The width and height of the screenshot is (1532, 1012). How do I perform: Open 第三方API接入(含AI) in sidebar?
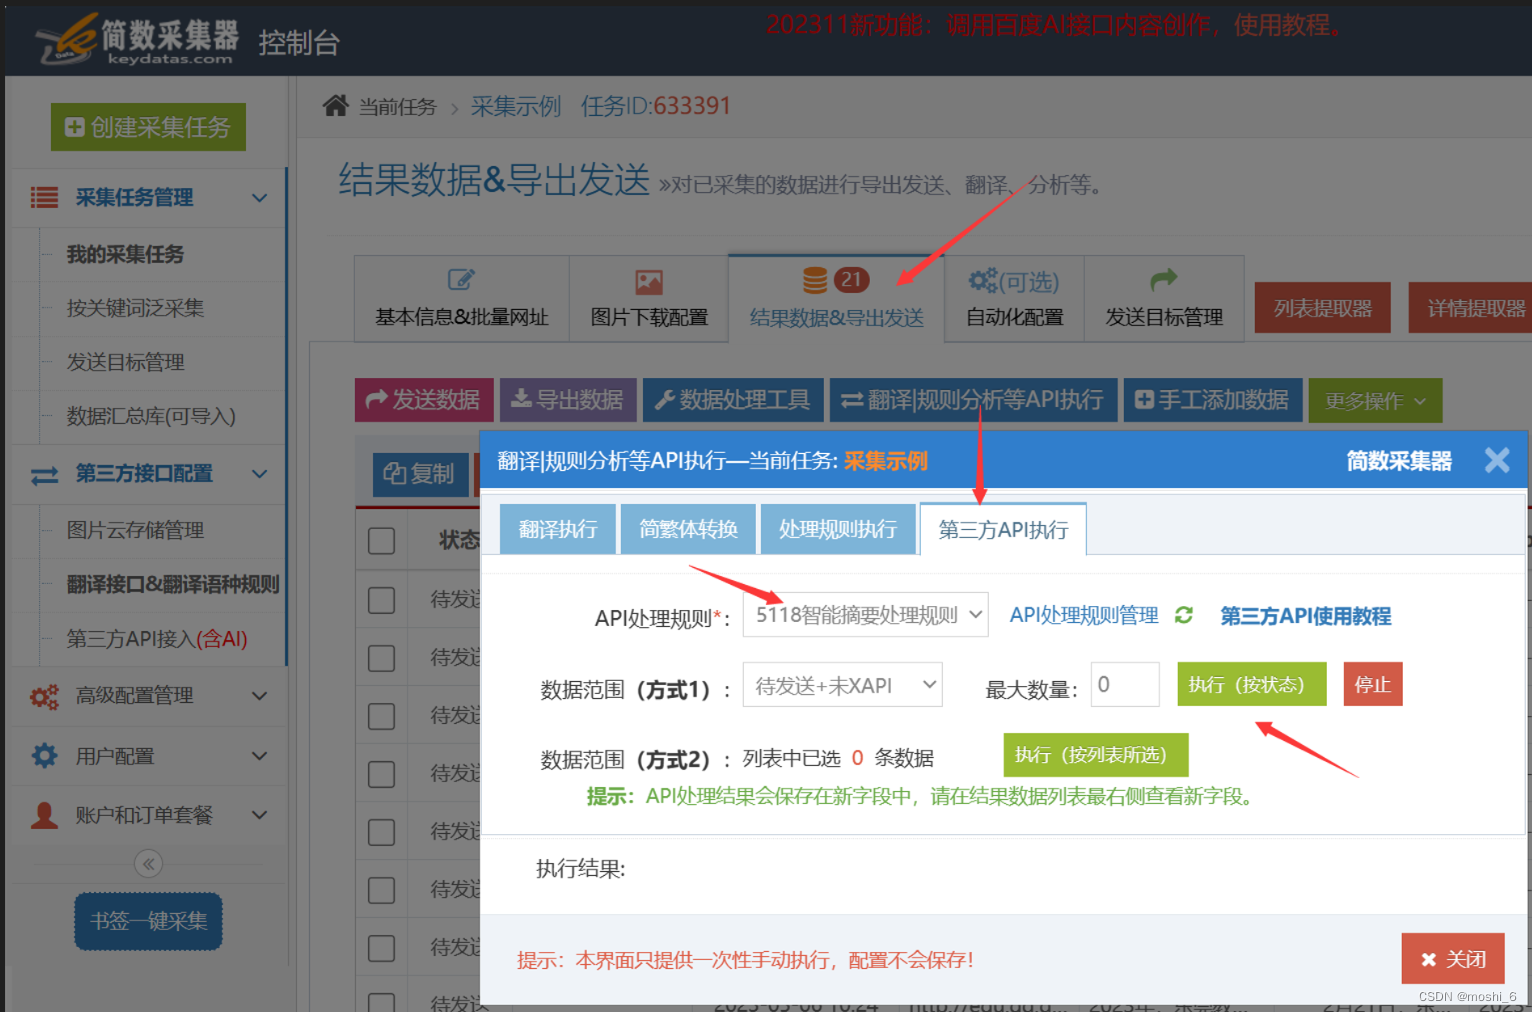pyautogui.click(x=157, y=639)
